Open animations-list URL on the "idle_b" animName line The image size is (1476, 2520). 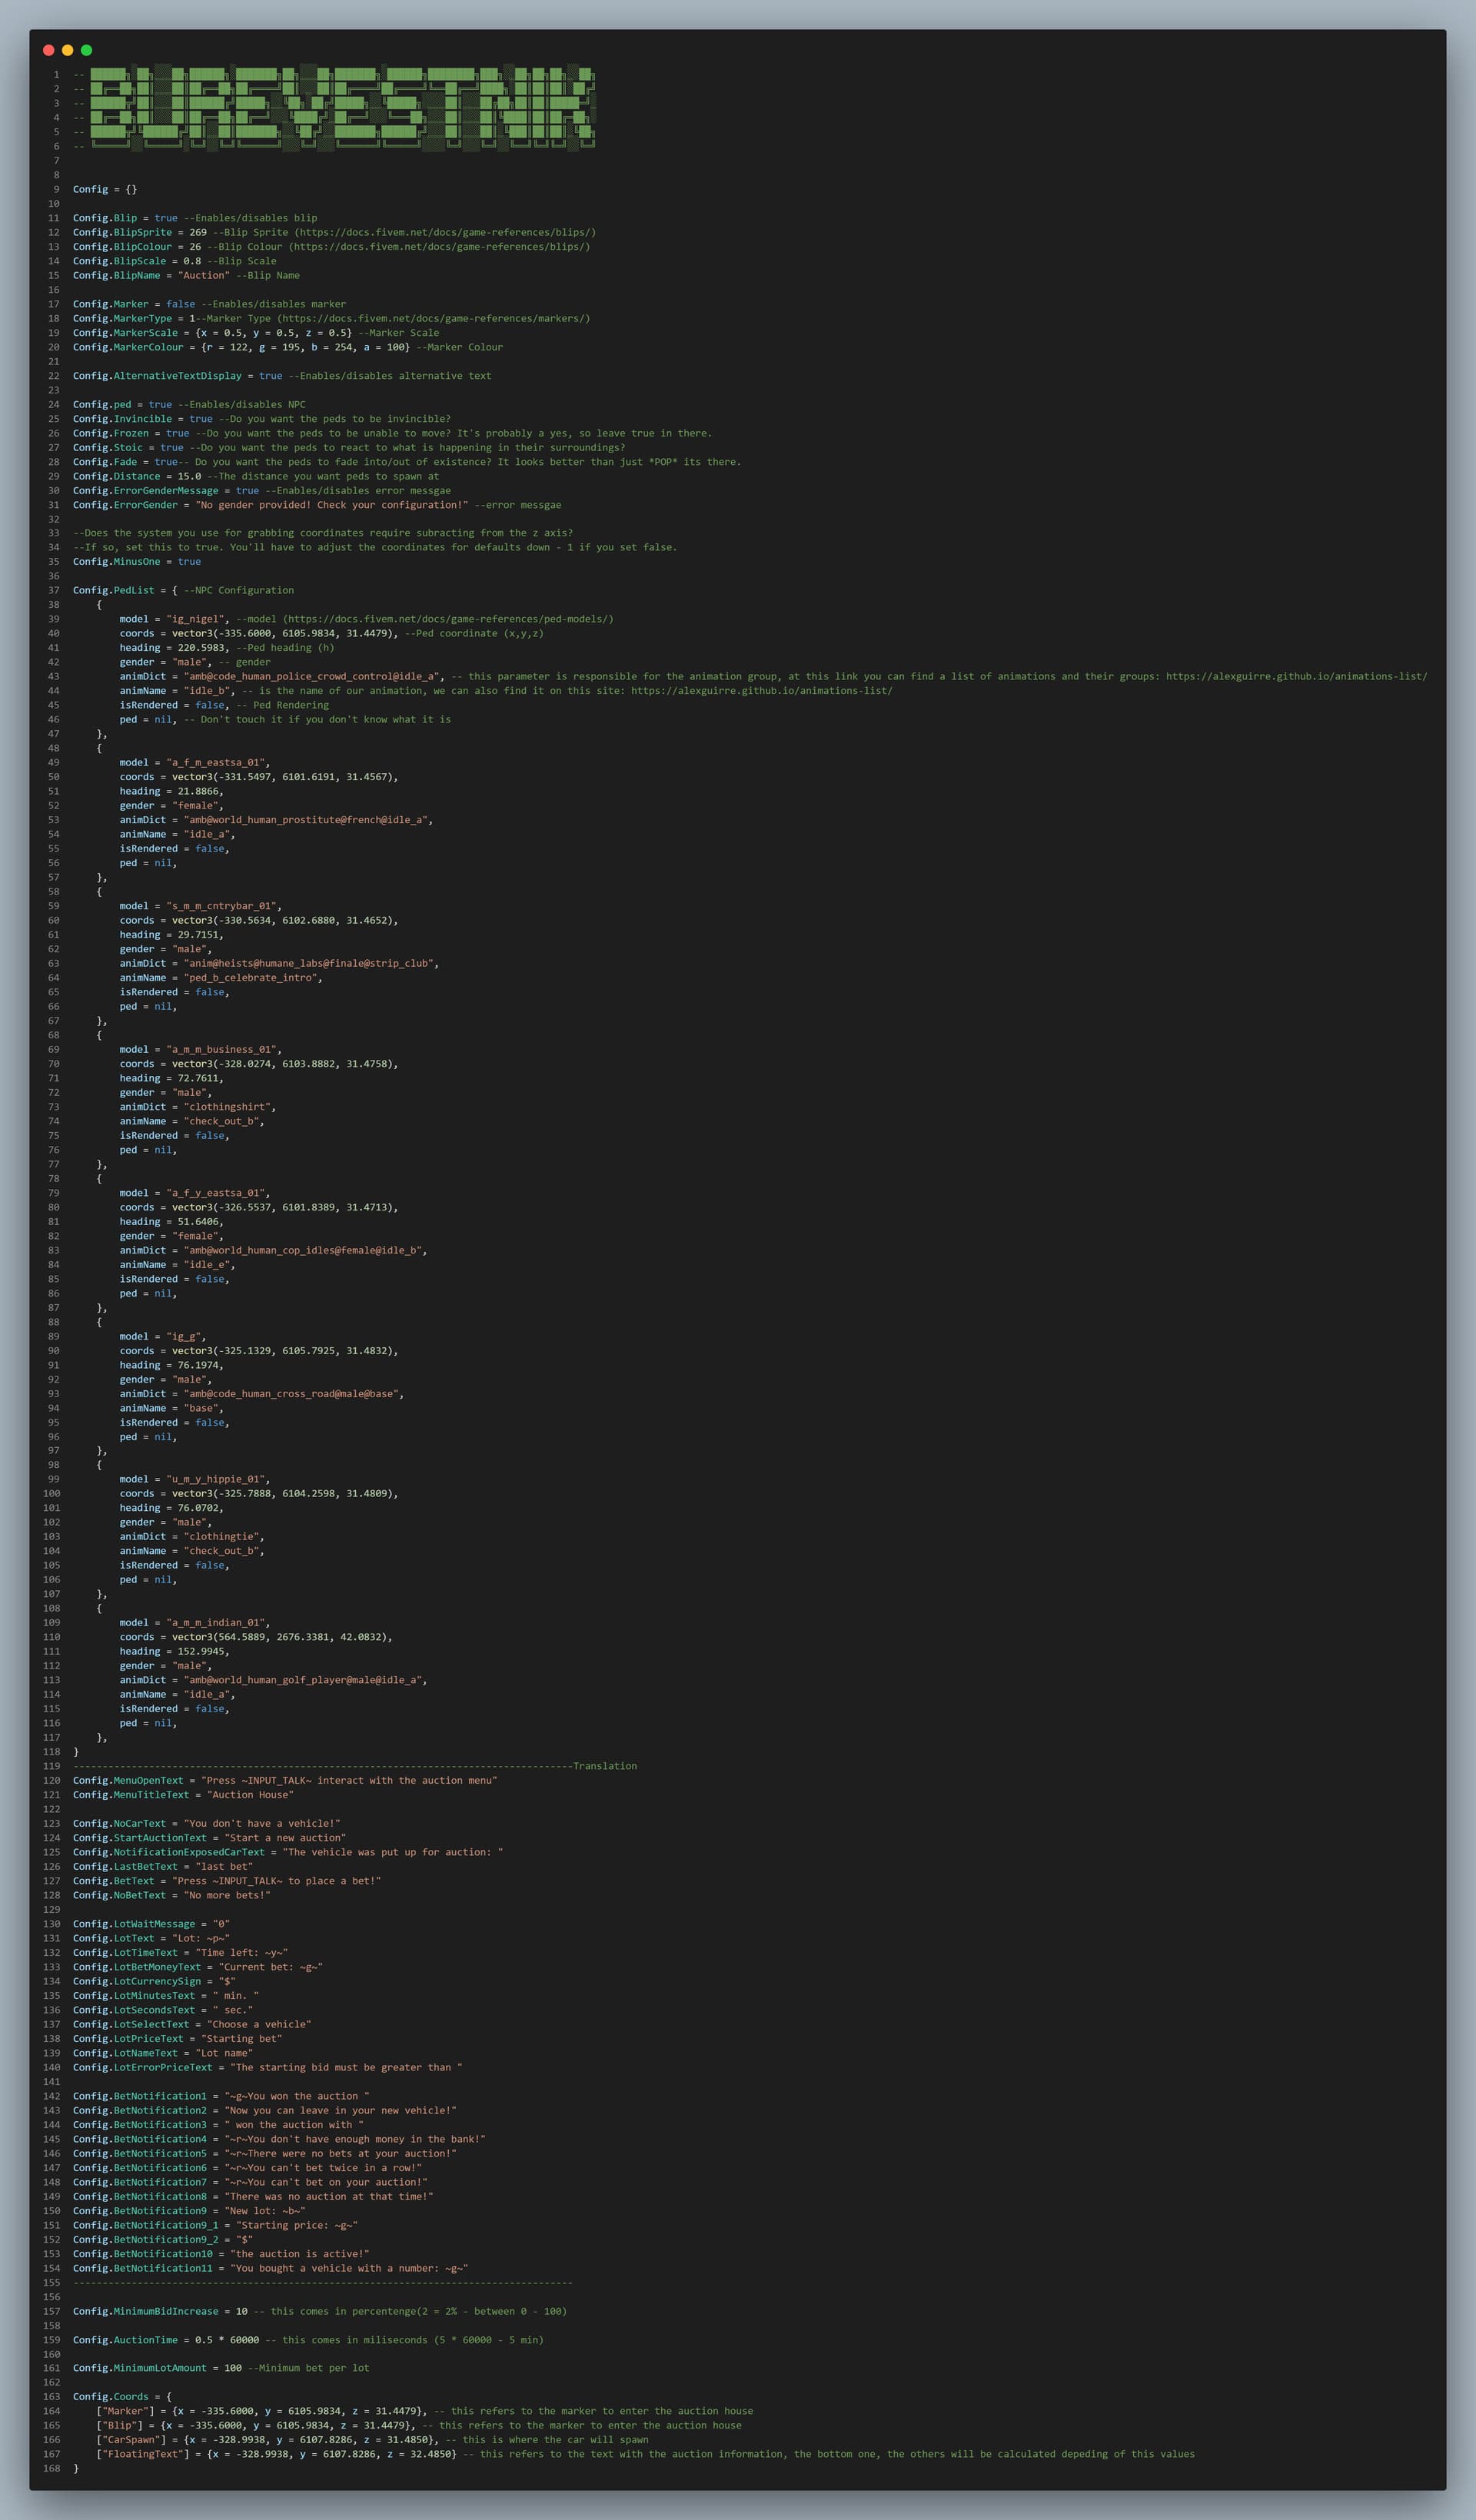[x=762, y=690]
